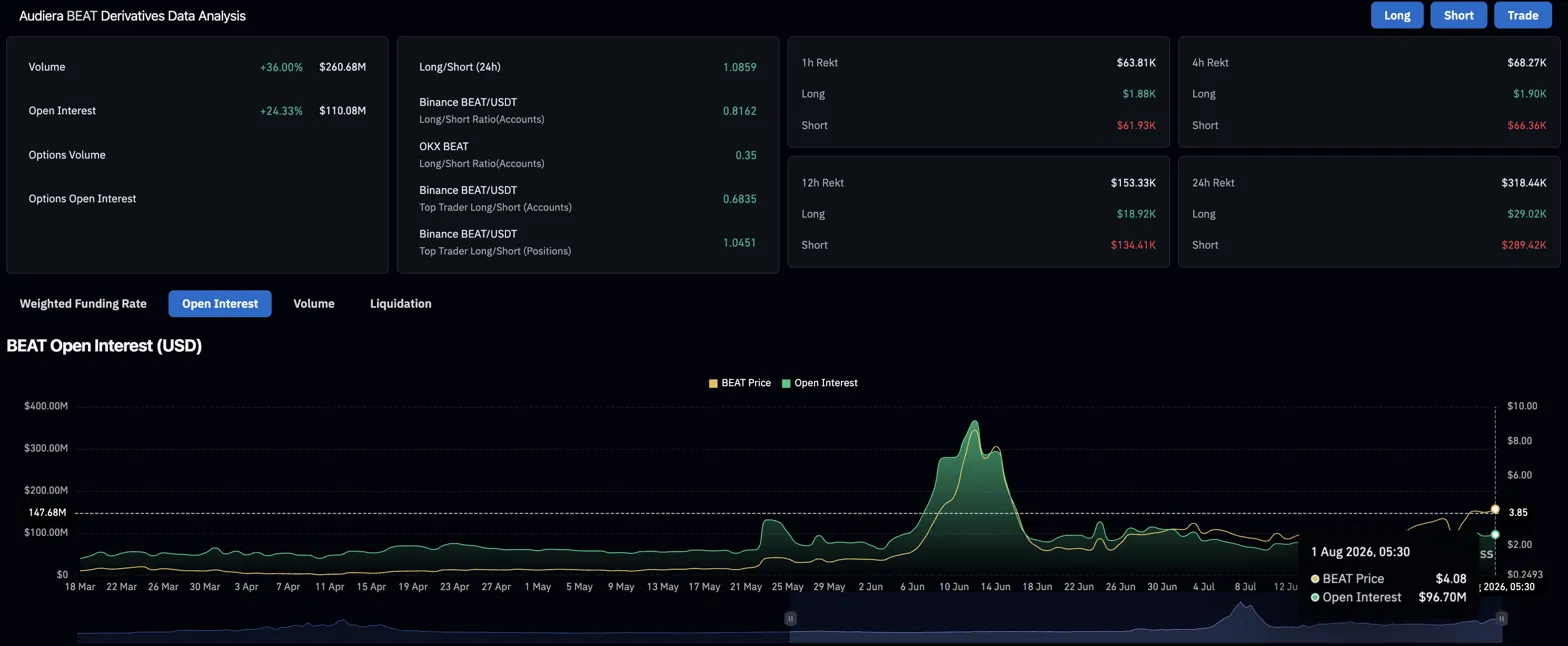Screen dimensions: 1568x646
Task: Click the Options Volume label
Action: coord(67,155)
